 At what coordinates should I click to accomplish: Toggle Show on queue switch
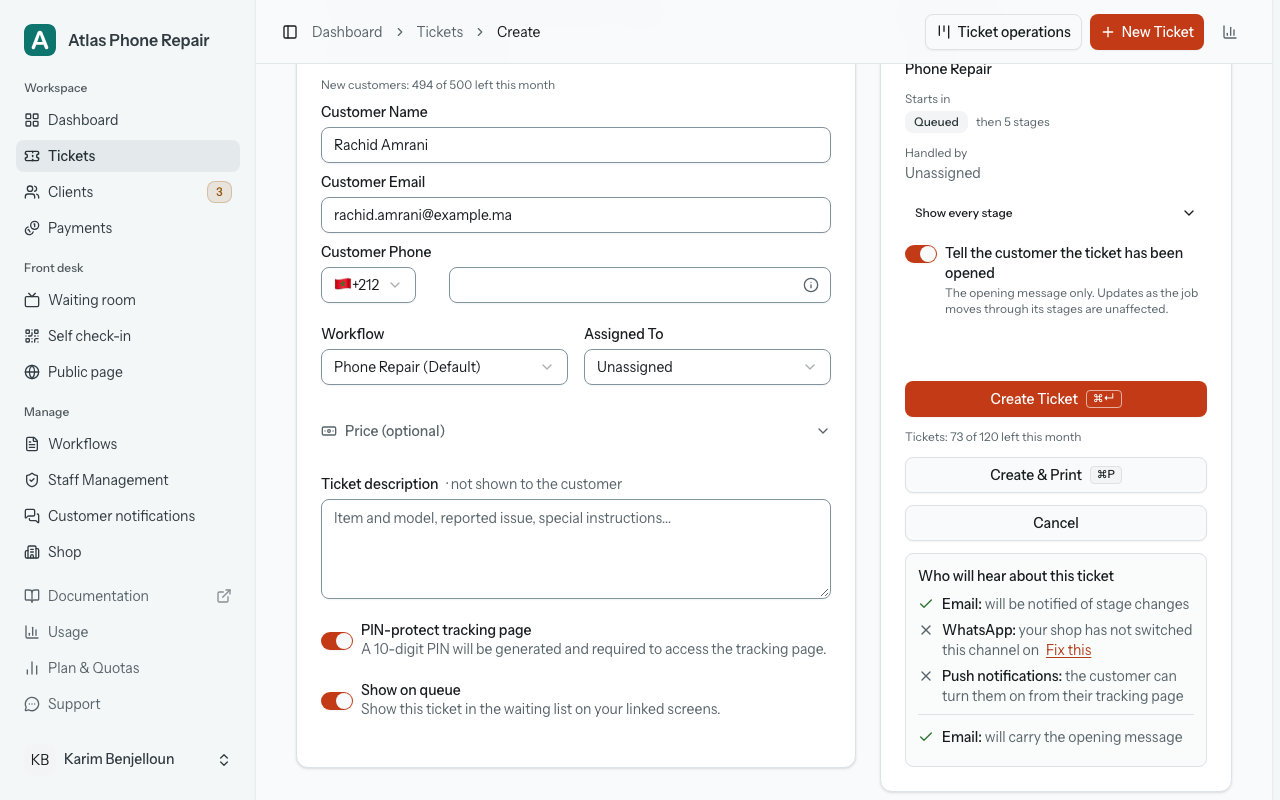coord(337,700)
